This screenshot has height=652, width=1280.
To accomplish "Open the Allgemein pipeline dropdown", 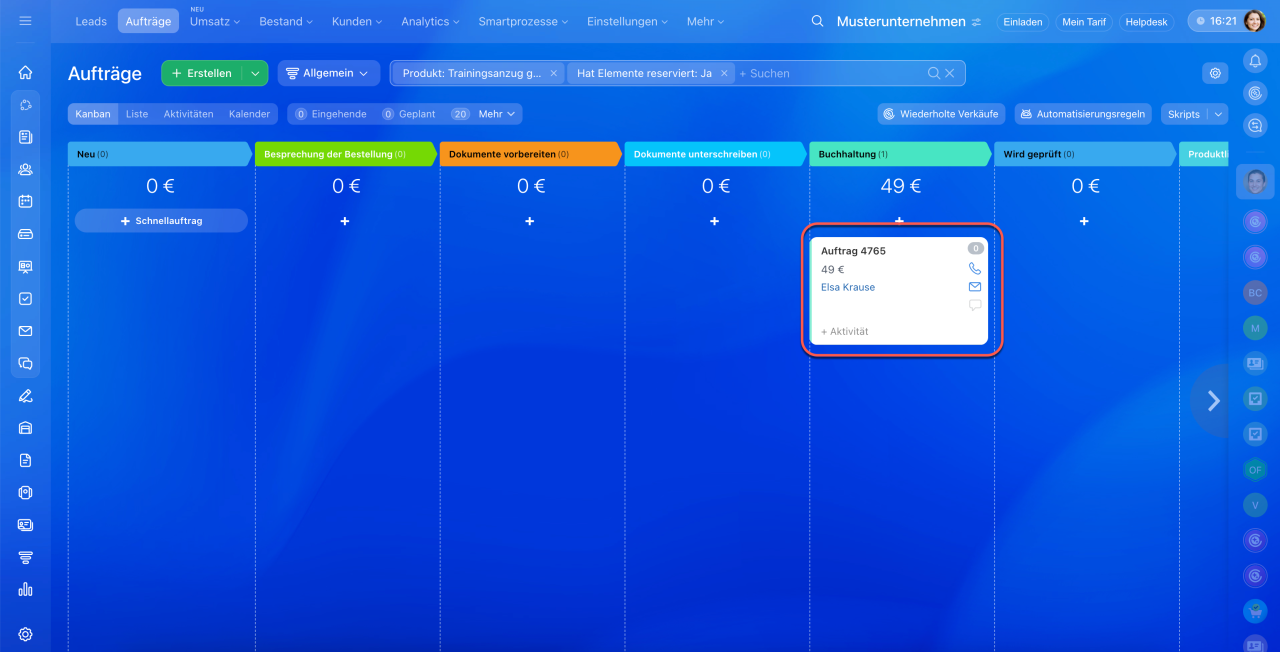I will point(328,73).
